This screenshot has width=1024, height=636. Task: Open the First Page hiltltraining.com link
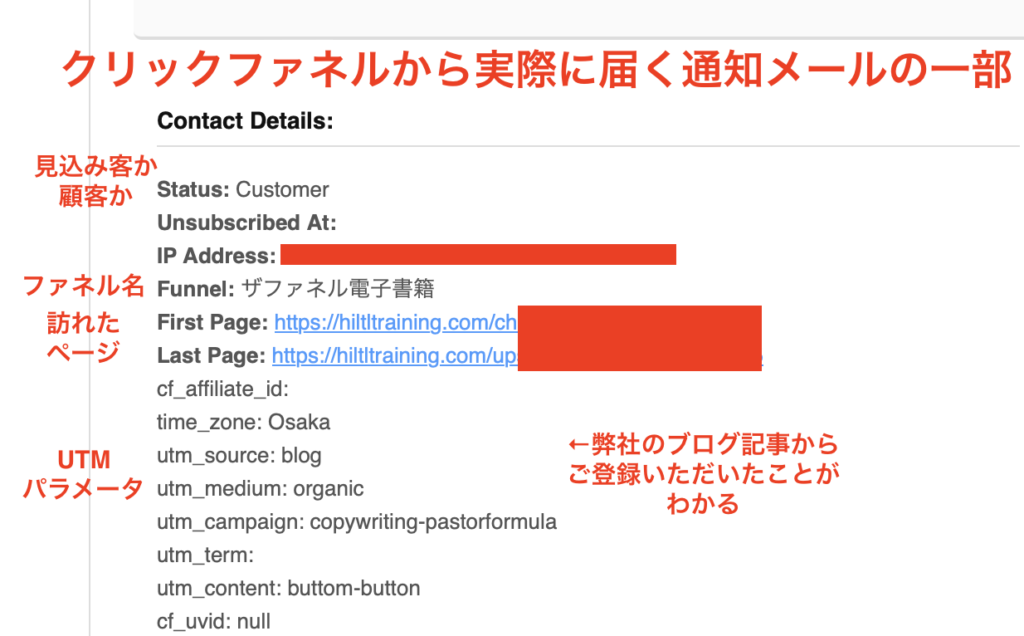tap(395, 323)
